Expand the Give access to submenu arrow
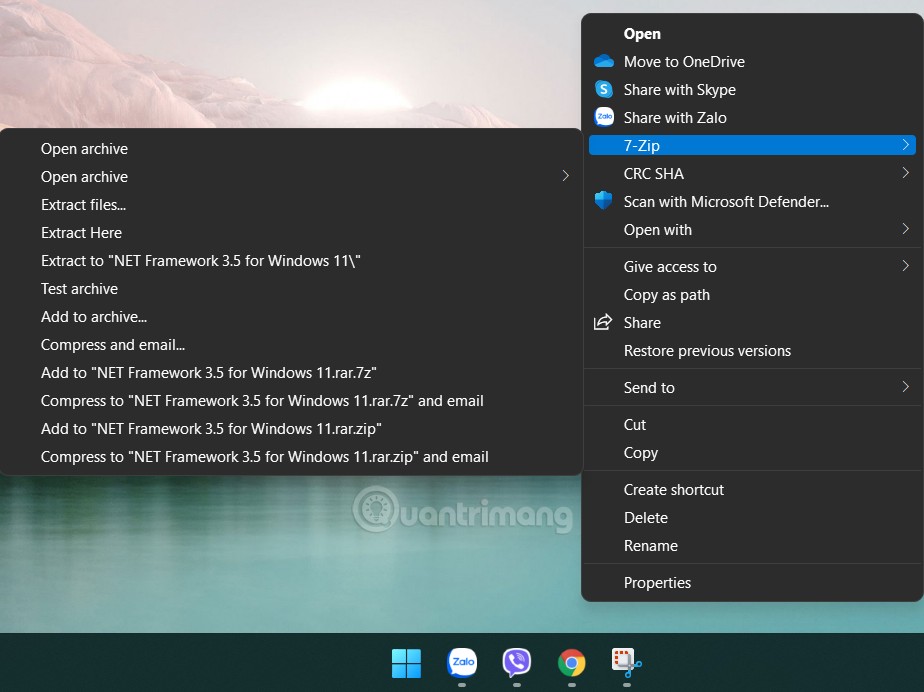Viewport: 924px width, 692px height. [905, 266]
